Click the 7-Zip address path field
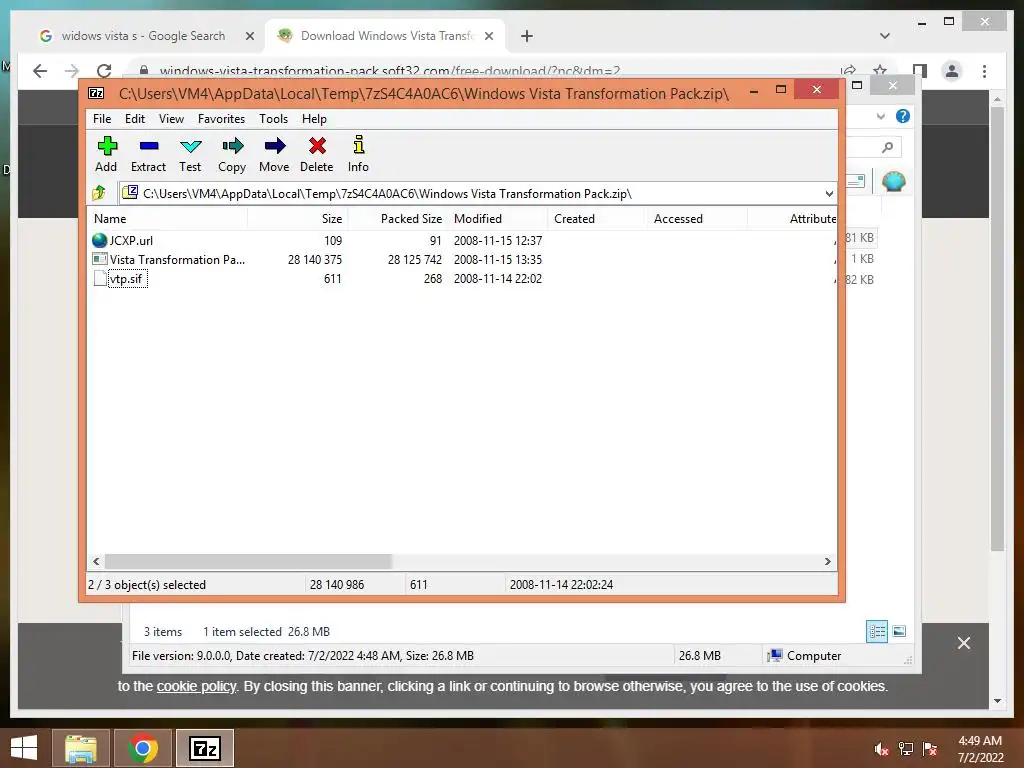The width and height of the screenshot is (1024, 768). coord(479,193)
